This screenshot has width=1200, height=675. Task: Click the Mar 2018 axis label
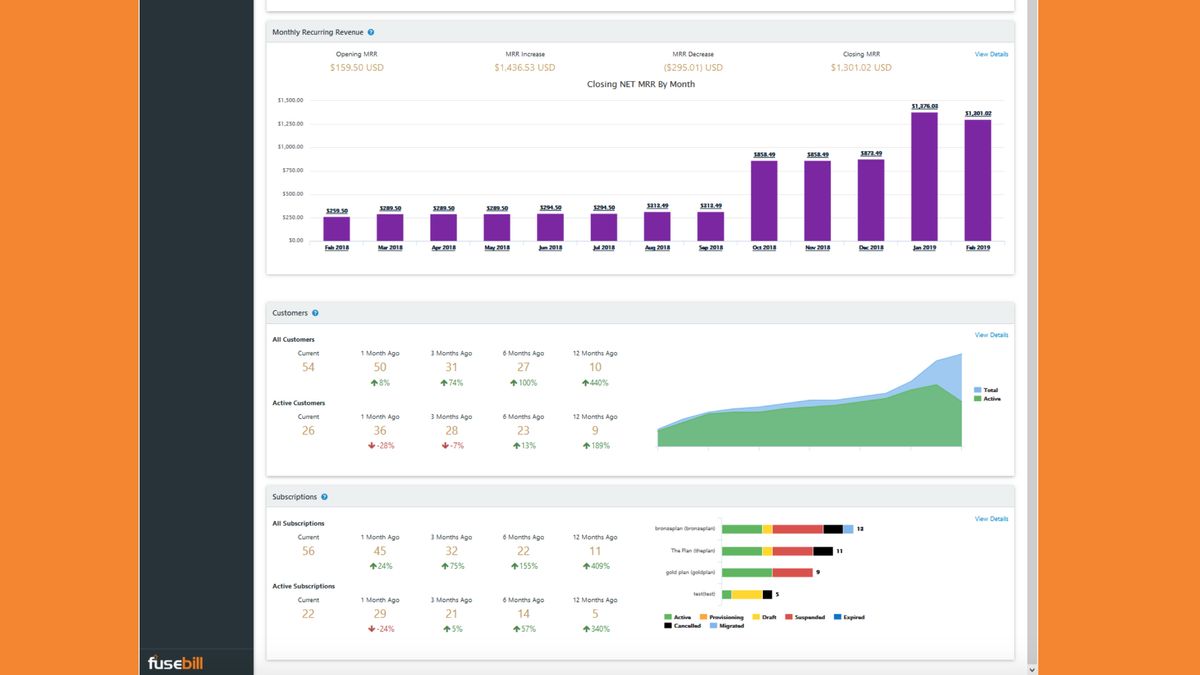tap(390, 247)
